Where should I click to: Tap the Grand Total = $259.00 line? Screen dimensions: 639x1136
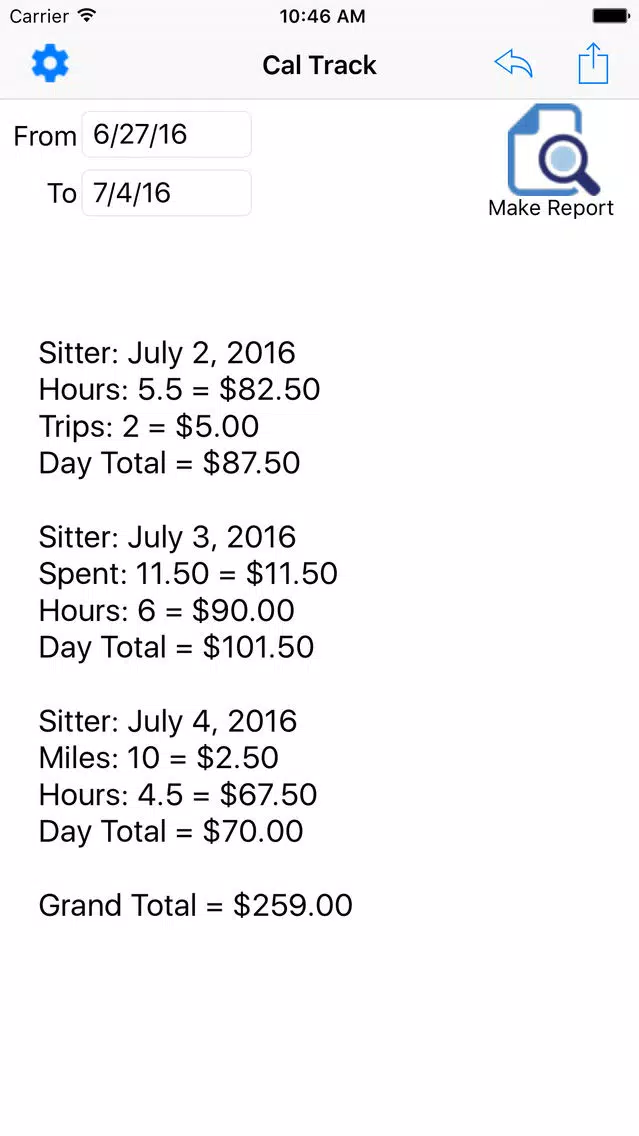click(196, 906)
